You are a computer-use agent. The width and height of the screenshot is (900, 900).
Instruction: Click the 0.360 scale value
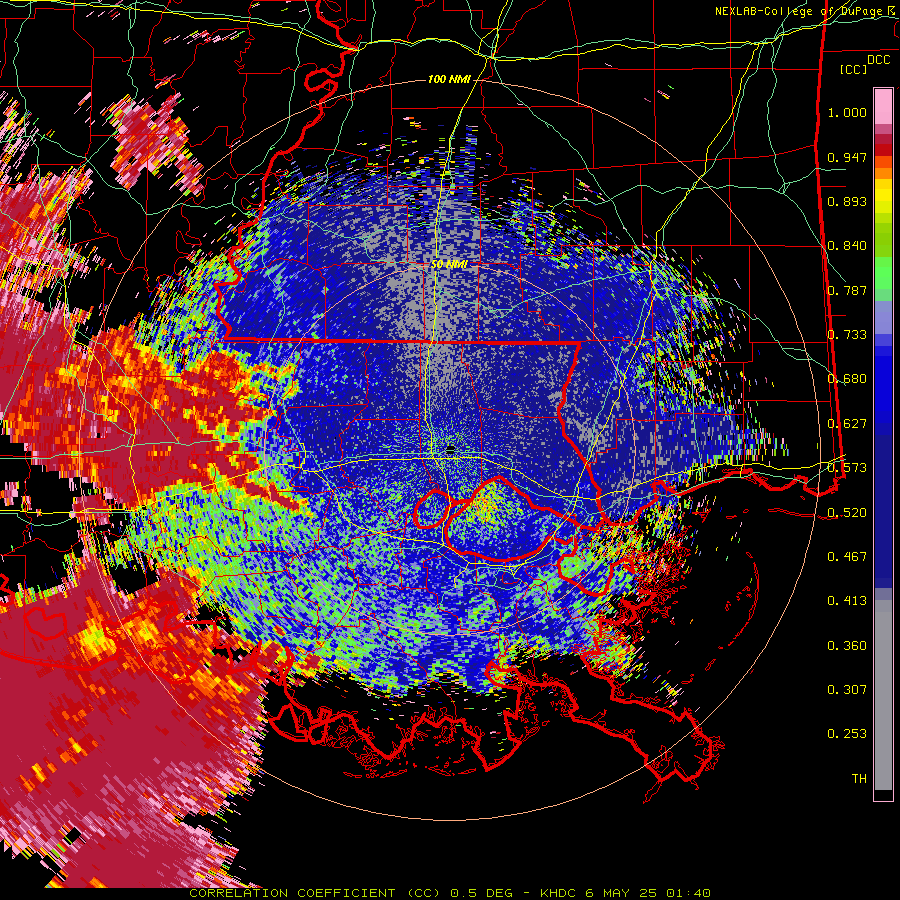point(847,646)
